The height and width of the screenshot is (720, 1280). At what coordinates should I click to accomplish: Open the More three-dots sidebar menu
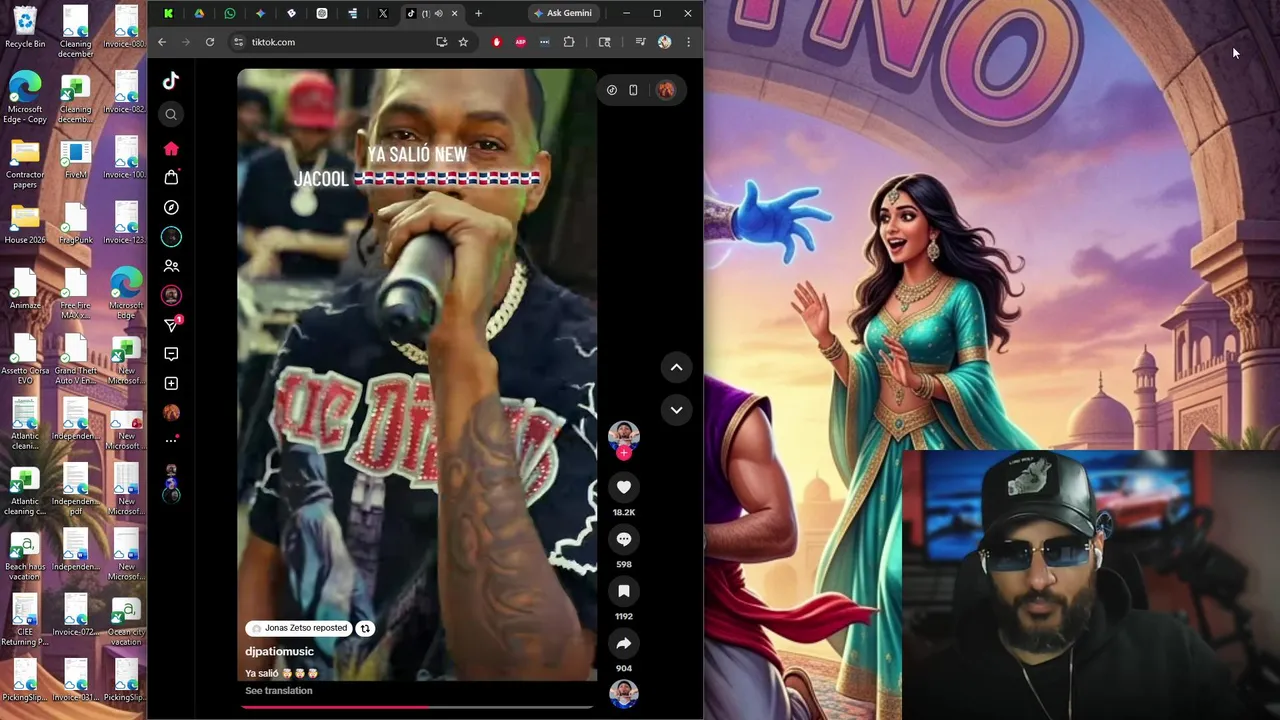171,440
